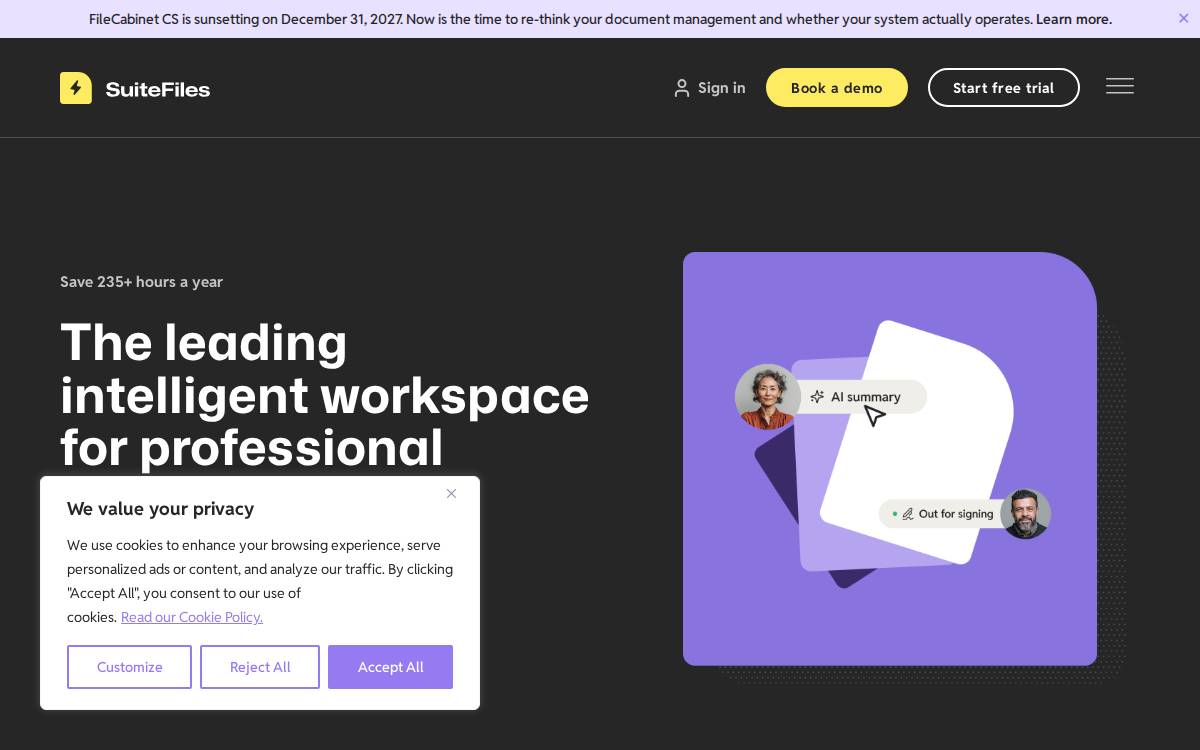Close the cookie privacy popup with the X
The height and width of the screenshot is (750, 1200).
point(451,493)
